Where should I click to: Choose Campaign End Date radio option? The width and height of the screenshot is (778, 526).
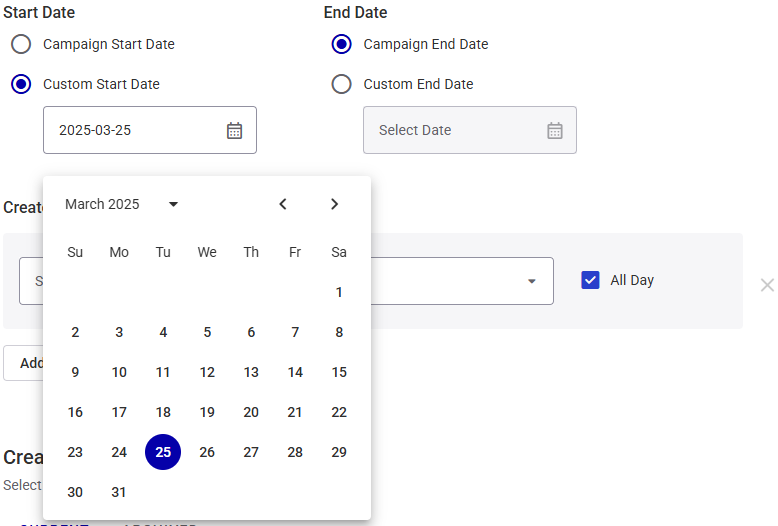pyautogui.click(x=341, y=44)
